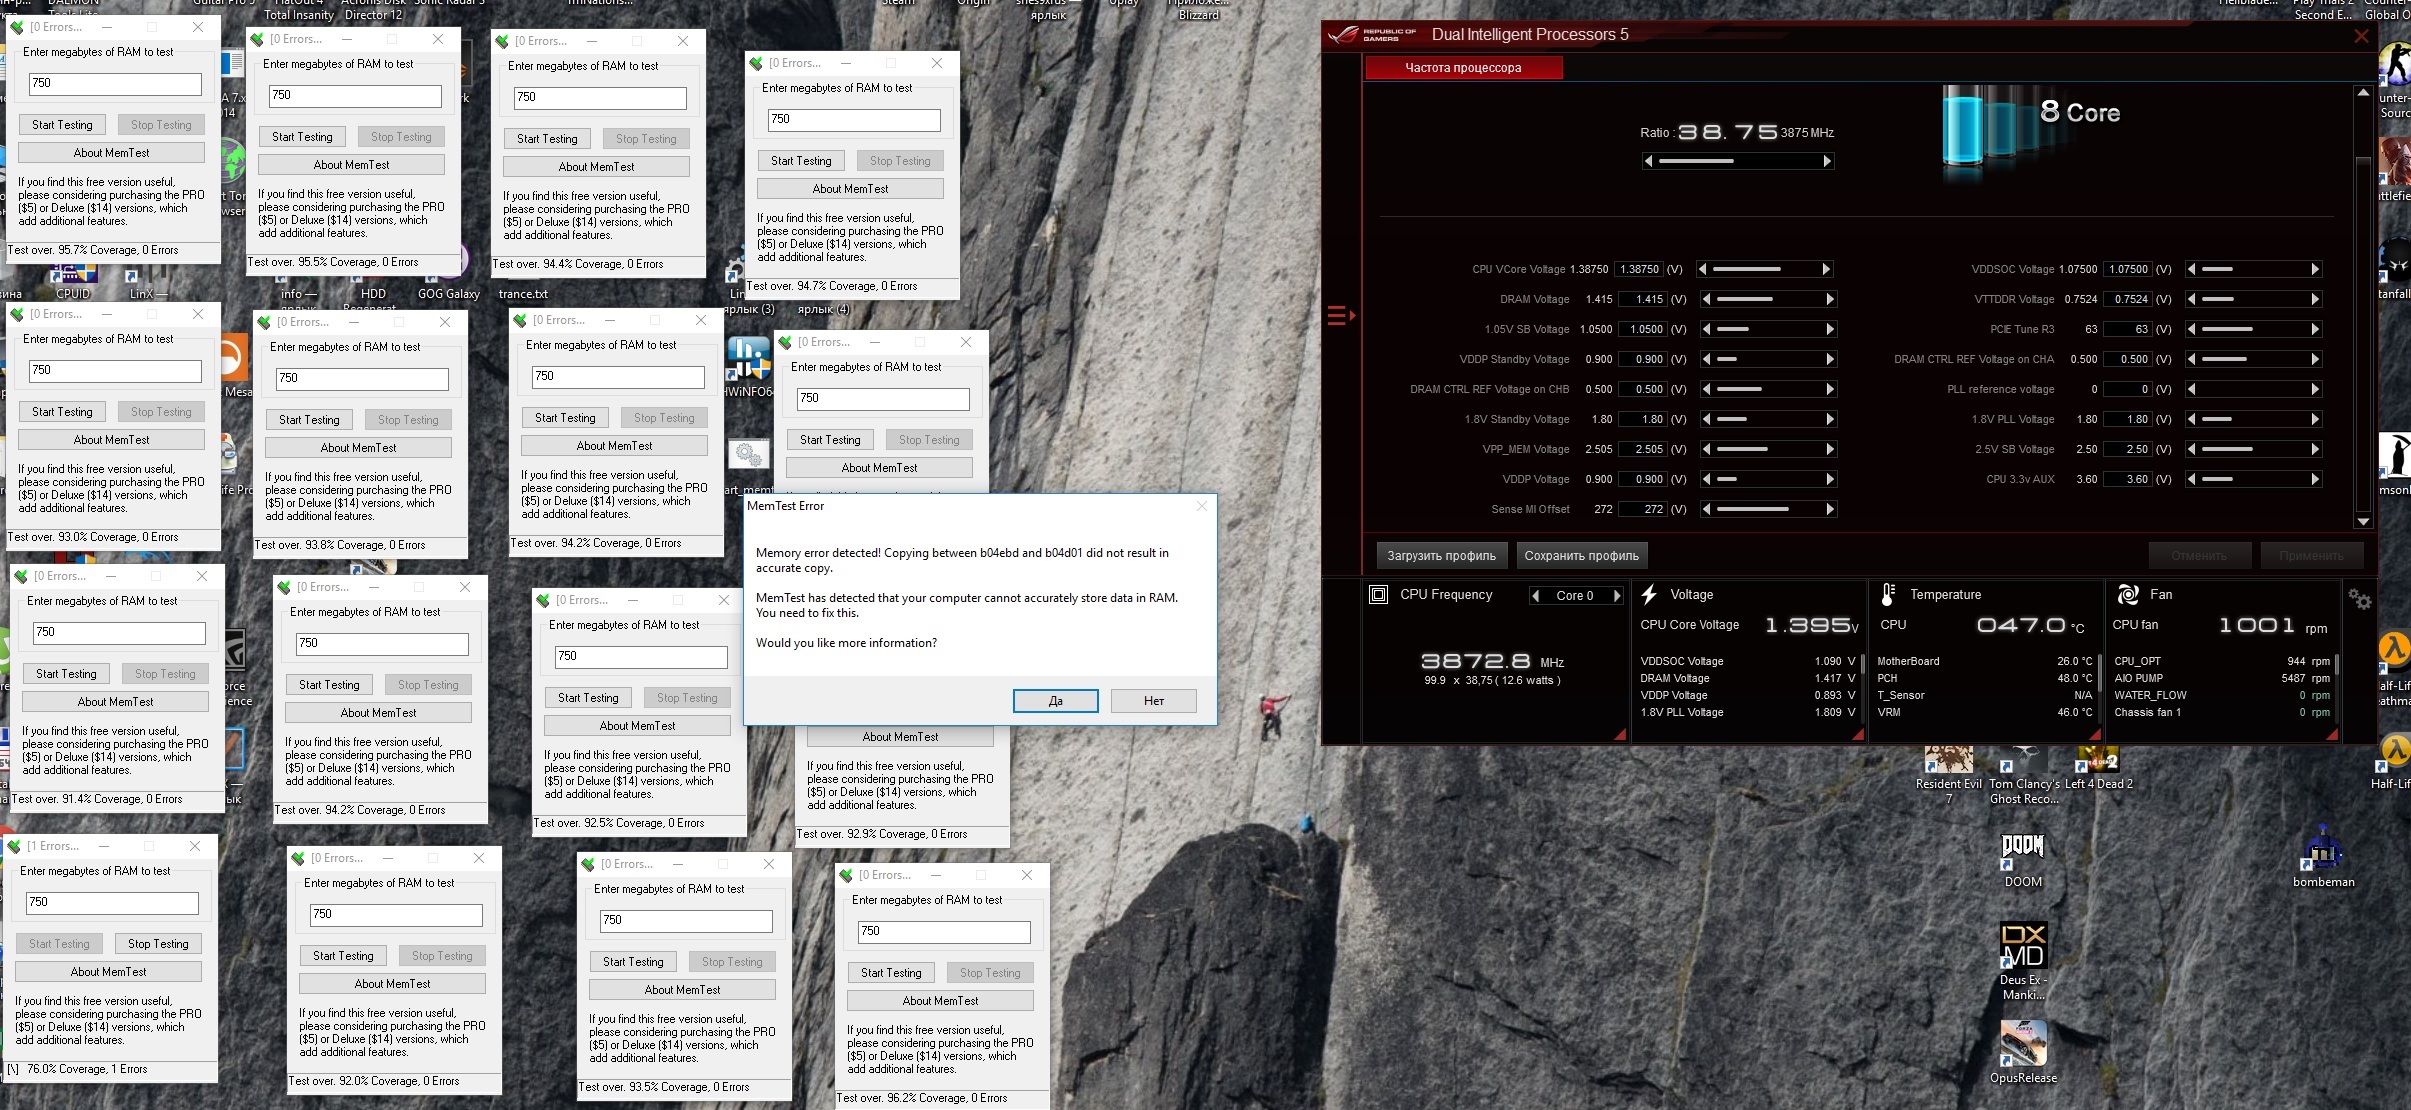The height and width of the screenshot is (1110, 2411).
Task: Click the Загрузить профиль button
Action: [x=1441, y=555]
